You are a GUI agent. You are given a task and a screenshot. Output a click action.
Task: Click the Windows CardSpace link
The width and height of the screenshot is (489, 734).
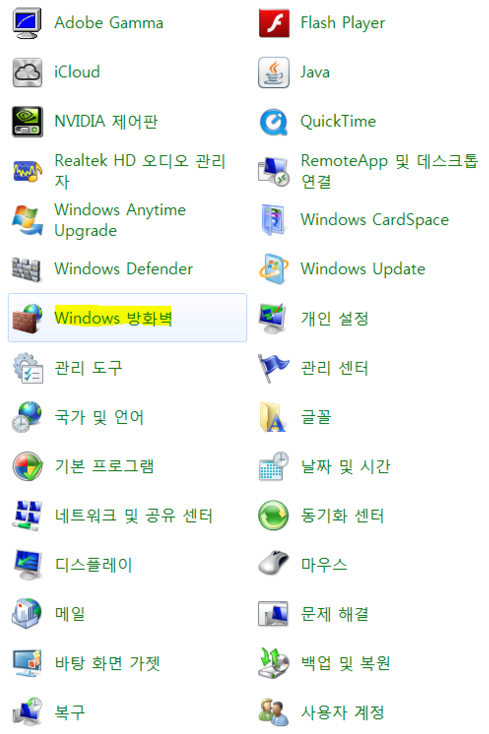click(x=374, y=220)
